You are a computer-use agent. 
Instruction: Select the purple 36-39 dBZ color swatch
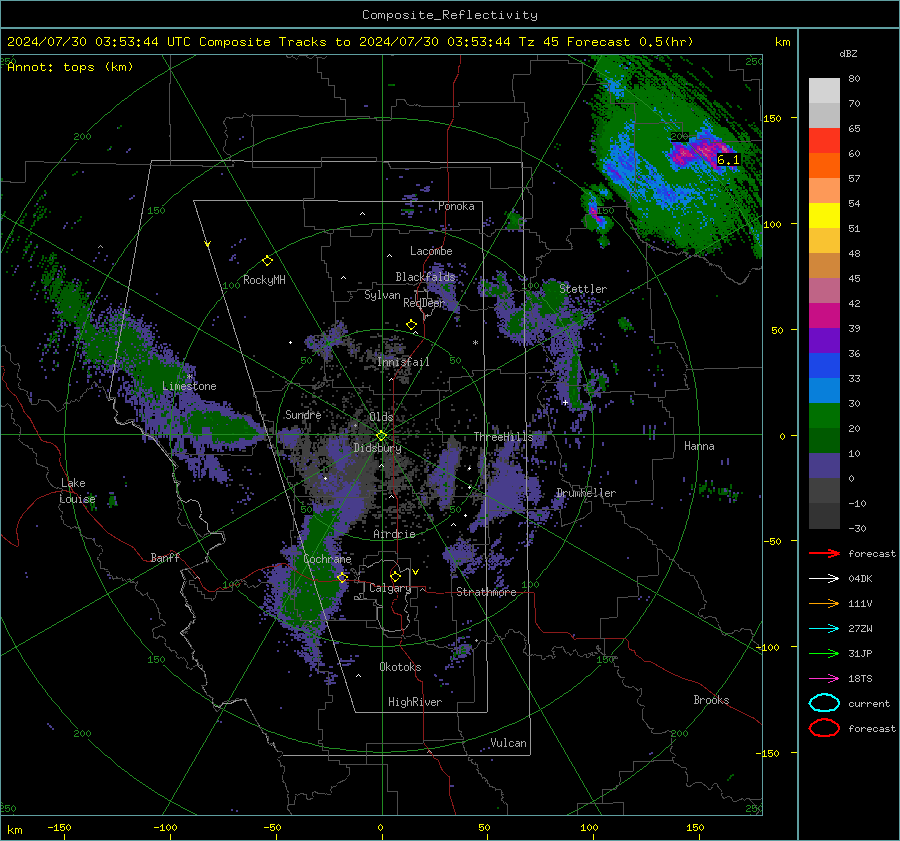824,341
